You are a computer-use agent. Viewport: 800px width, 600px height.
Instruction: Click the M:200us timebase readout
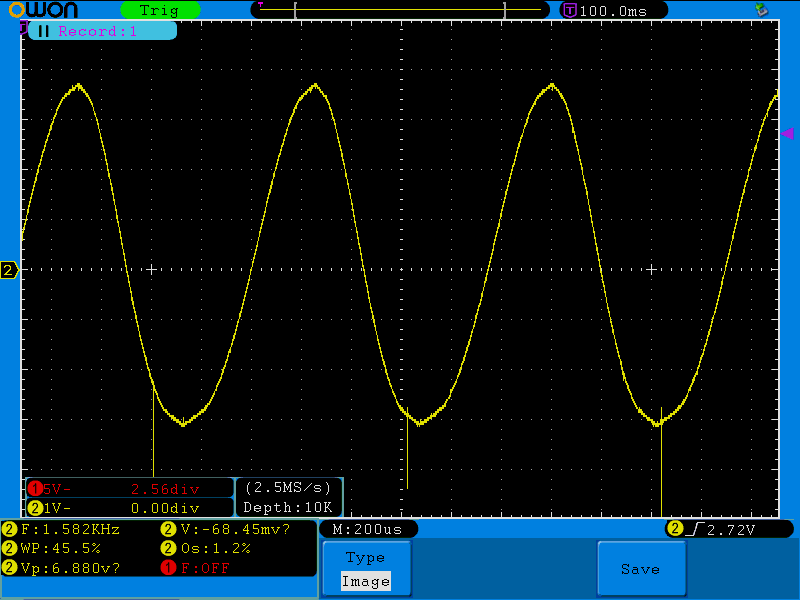coord(368,529)
